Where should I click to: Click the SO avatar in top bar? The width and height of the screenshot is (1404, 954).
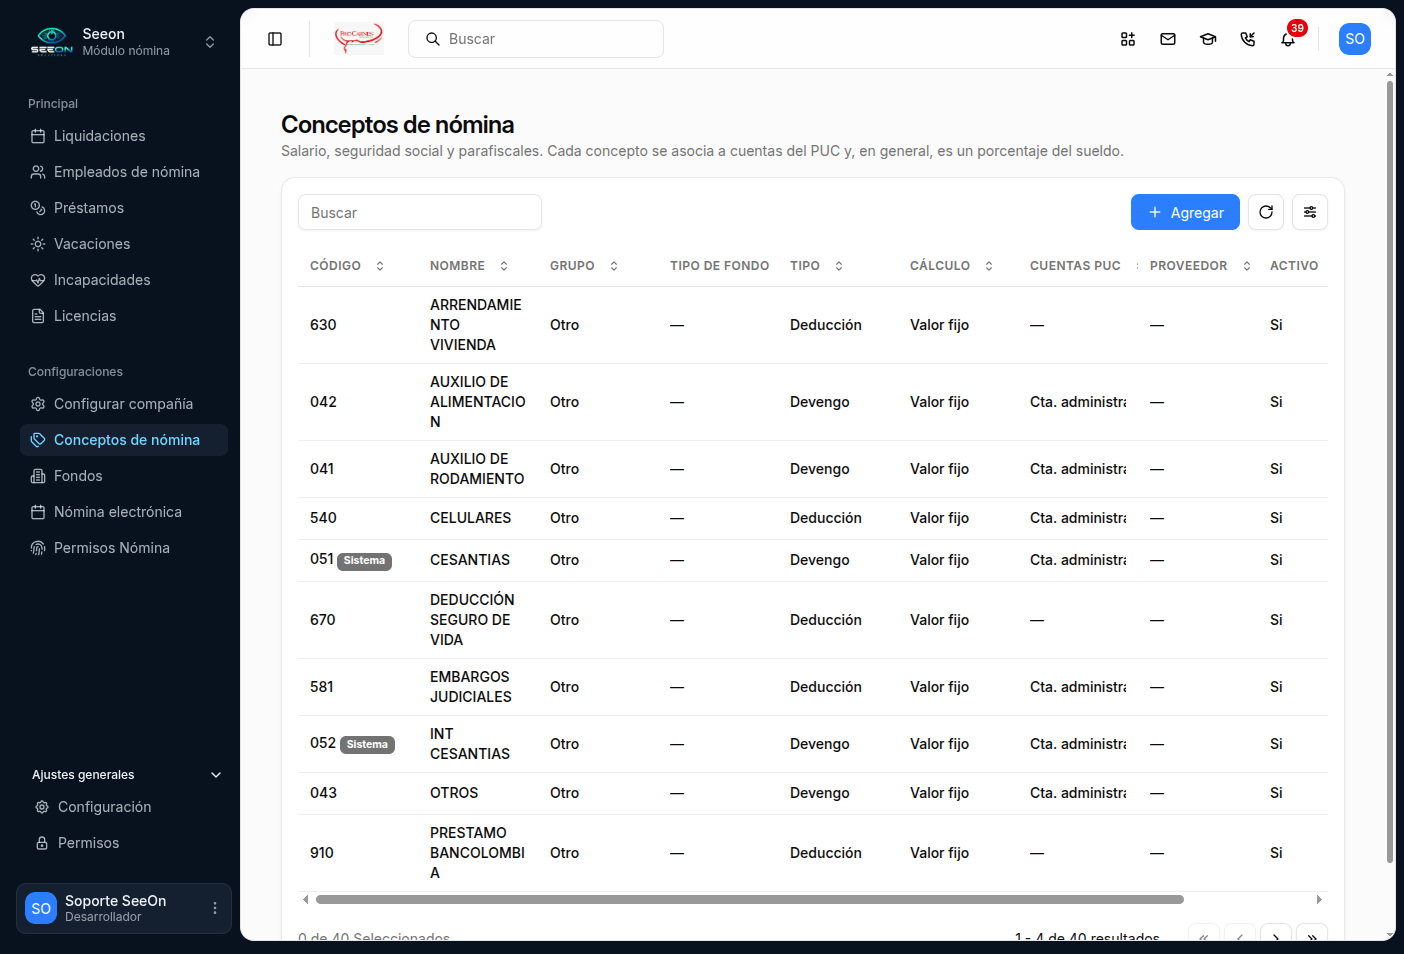pos(1355,39)
